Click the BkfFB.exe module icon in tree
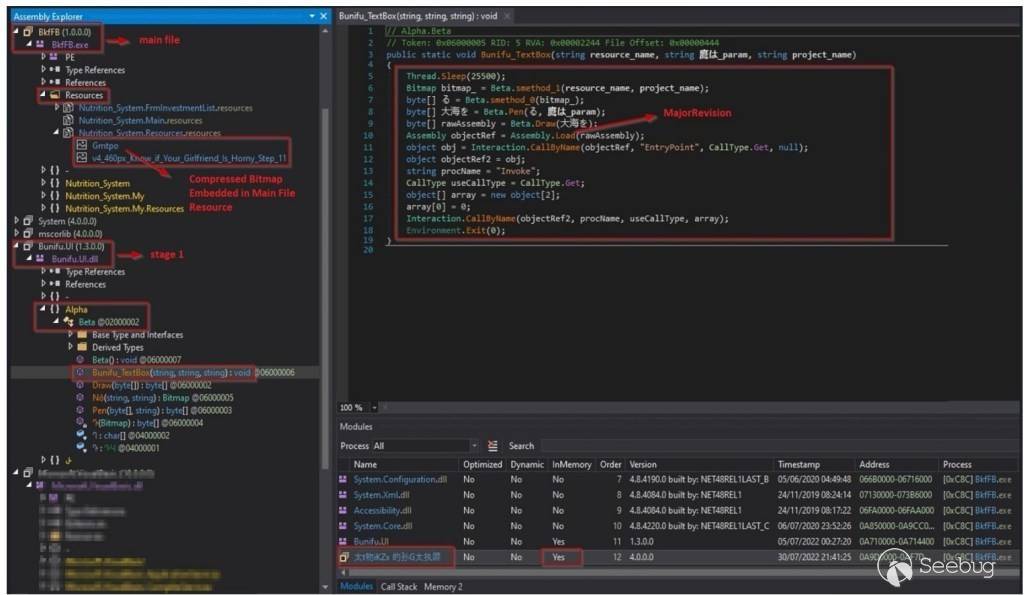Viewport: 1024px width, 595px height. pyautogui.click(x=41, y=45)
